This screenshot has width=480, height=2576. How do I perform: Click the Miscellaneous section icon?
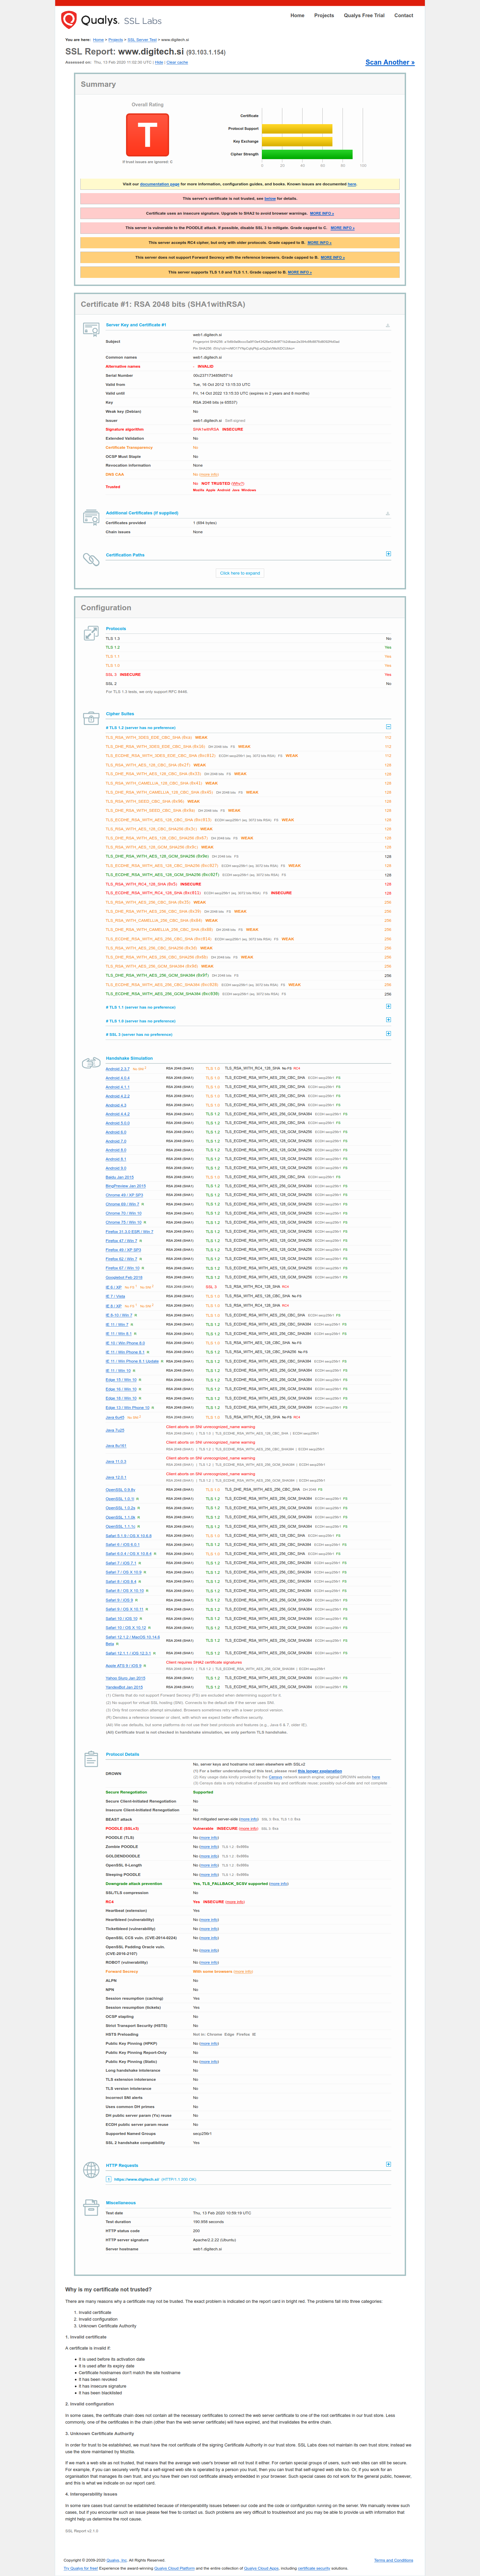tap(91, 2207)
